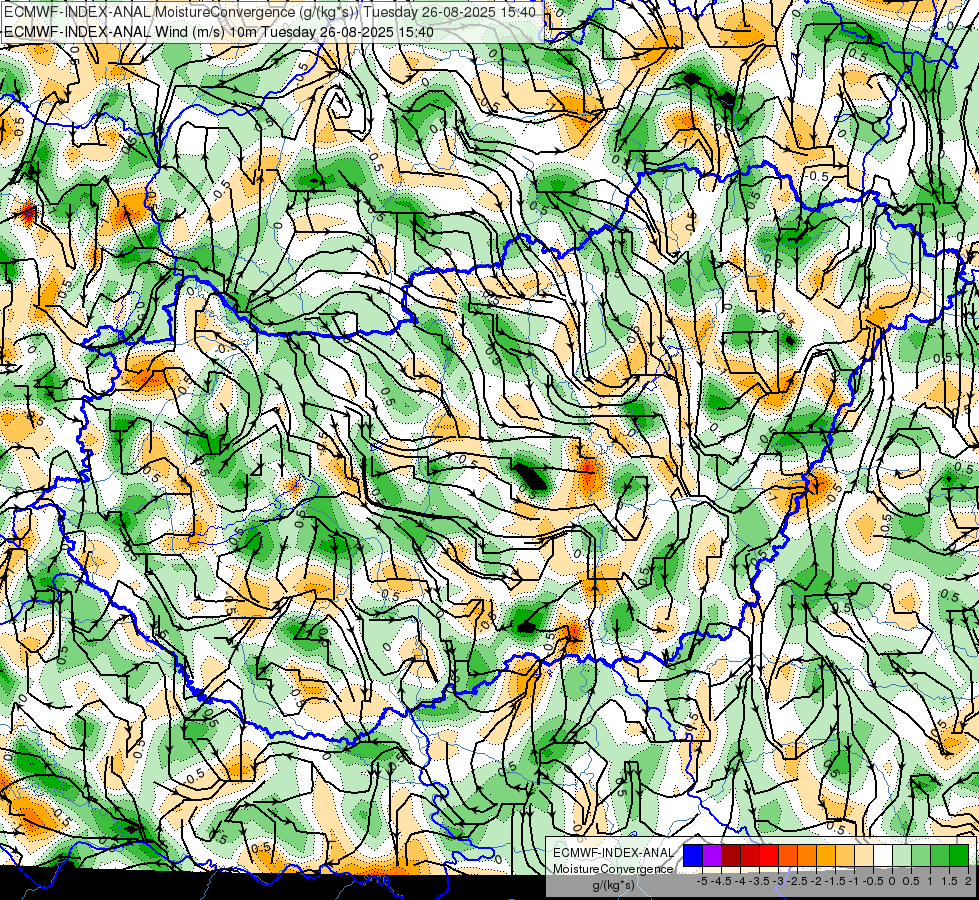Click the -2 legend tick label
The image size is (979, 900).
pos(816,881)
